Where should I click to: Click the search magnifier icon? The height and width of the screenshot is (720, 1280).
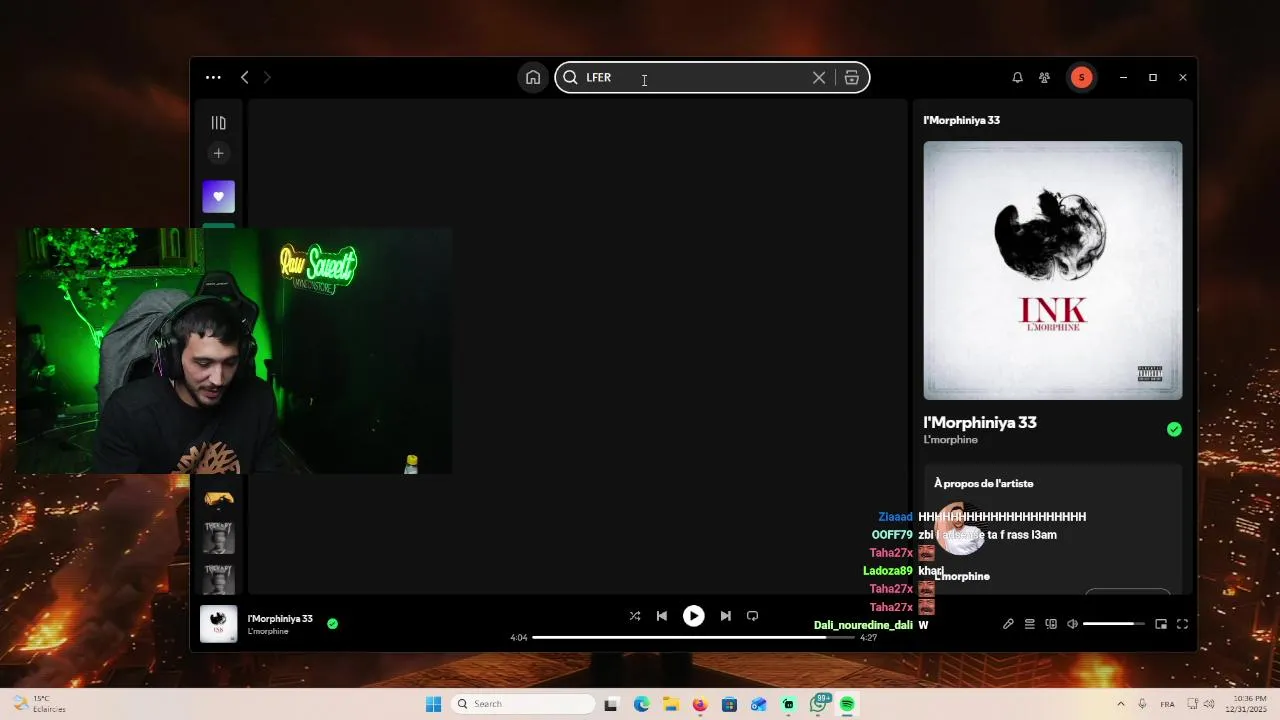(x=570, y=77)
